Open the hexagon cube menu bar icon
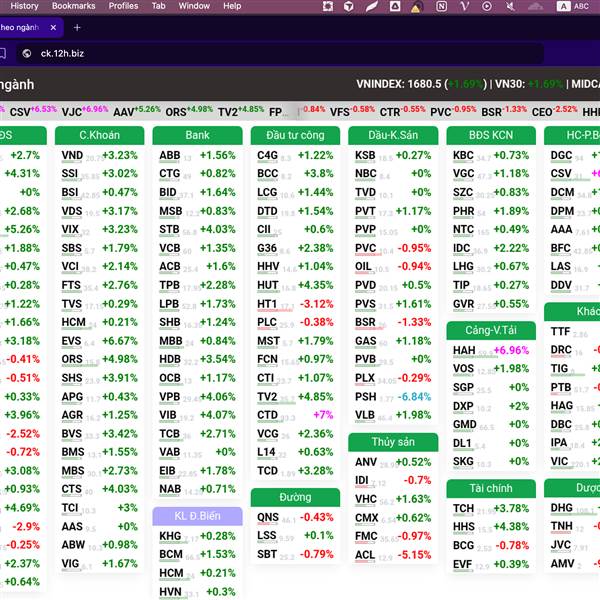Viewport: 600px width, 600px height. 349,6
